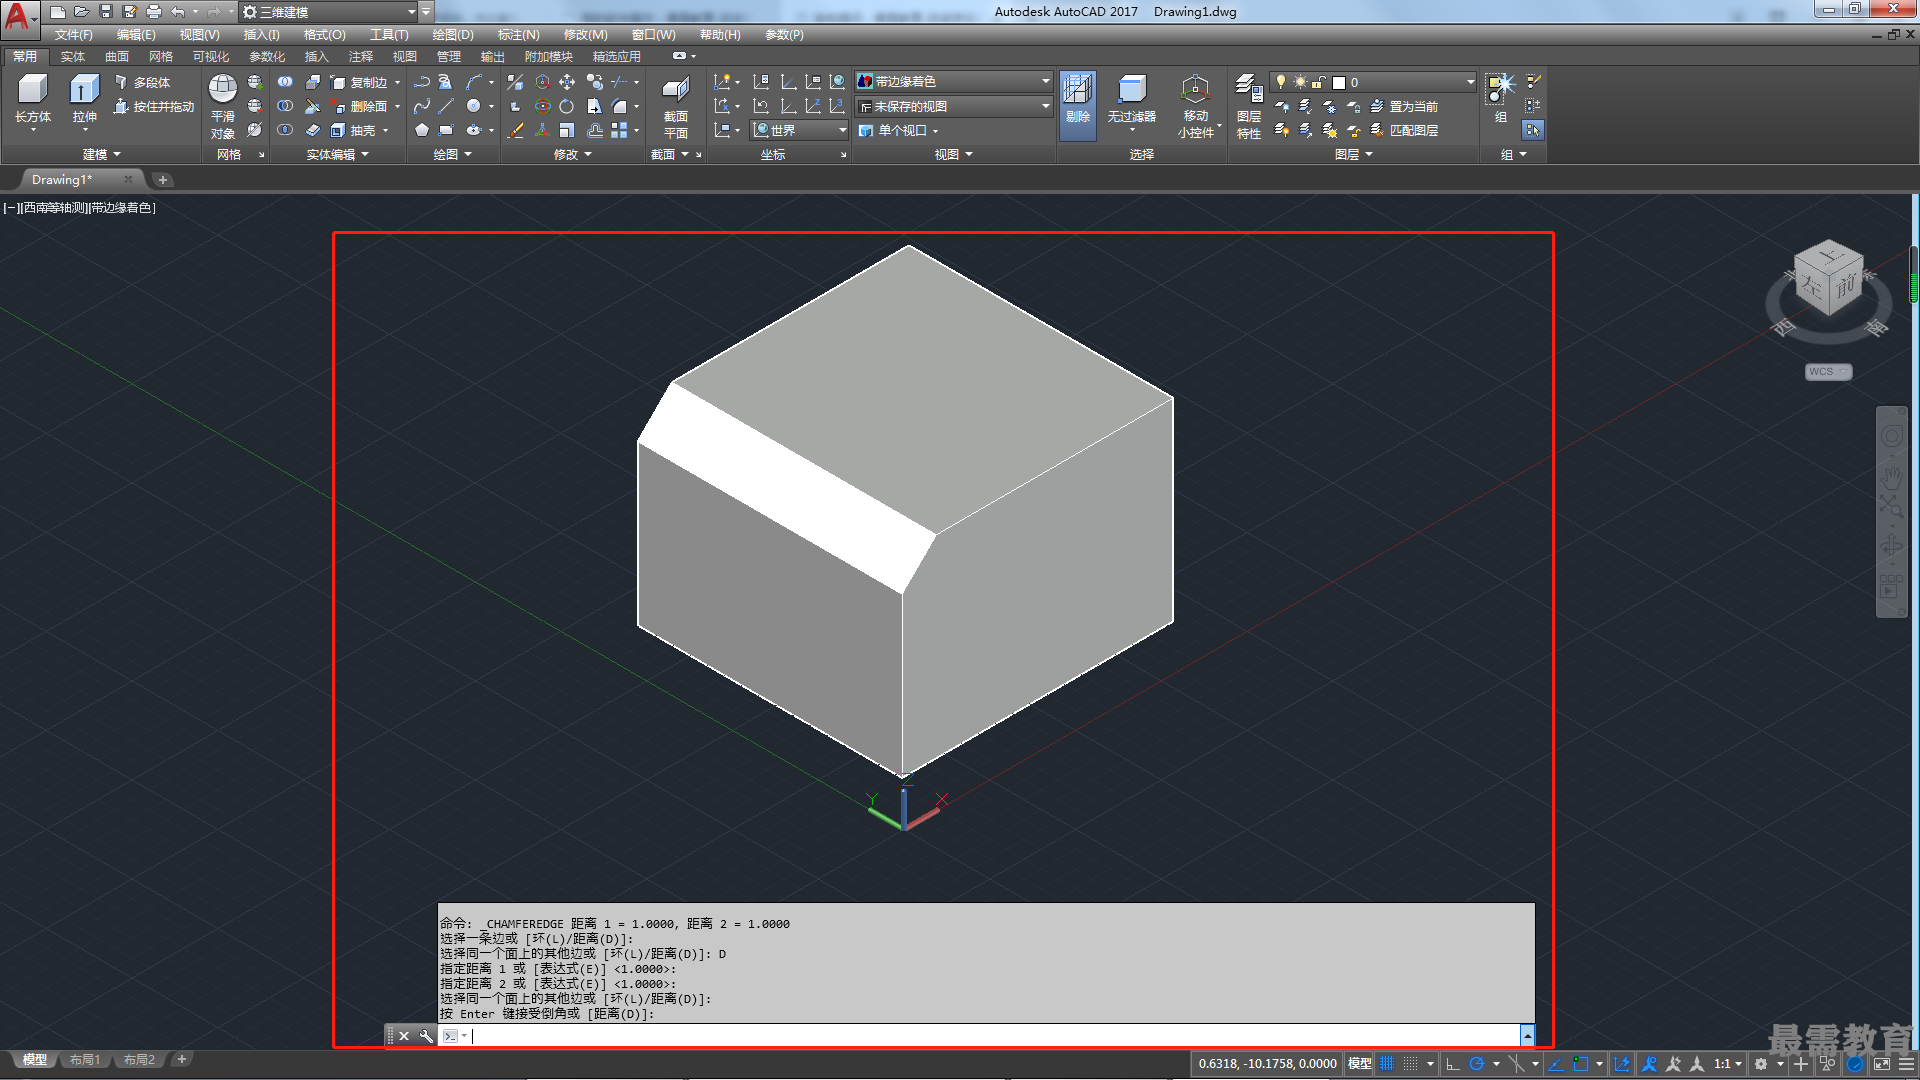This screenshot has width=1920, height=1080.
Task: Toggle dynamic UCS in status bar
Action: pos(1622,1064)
